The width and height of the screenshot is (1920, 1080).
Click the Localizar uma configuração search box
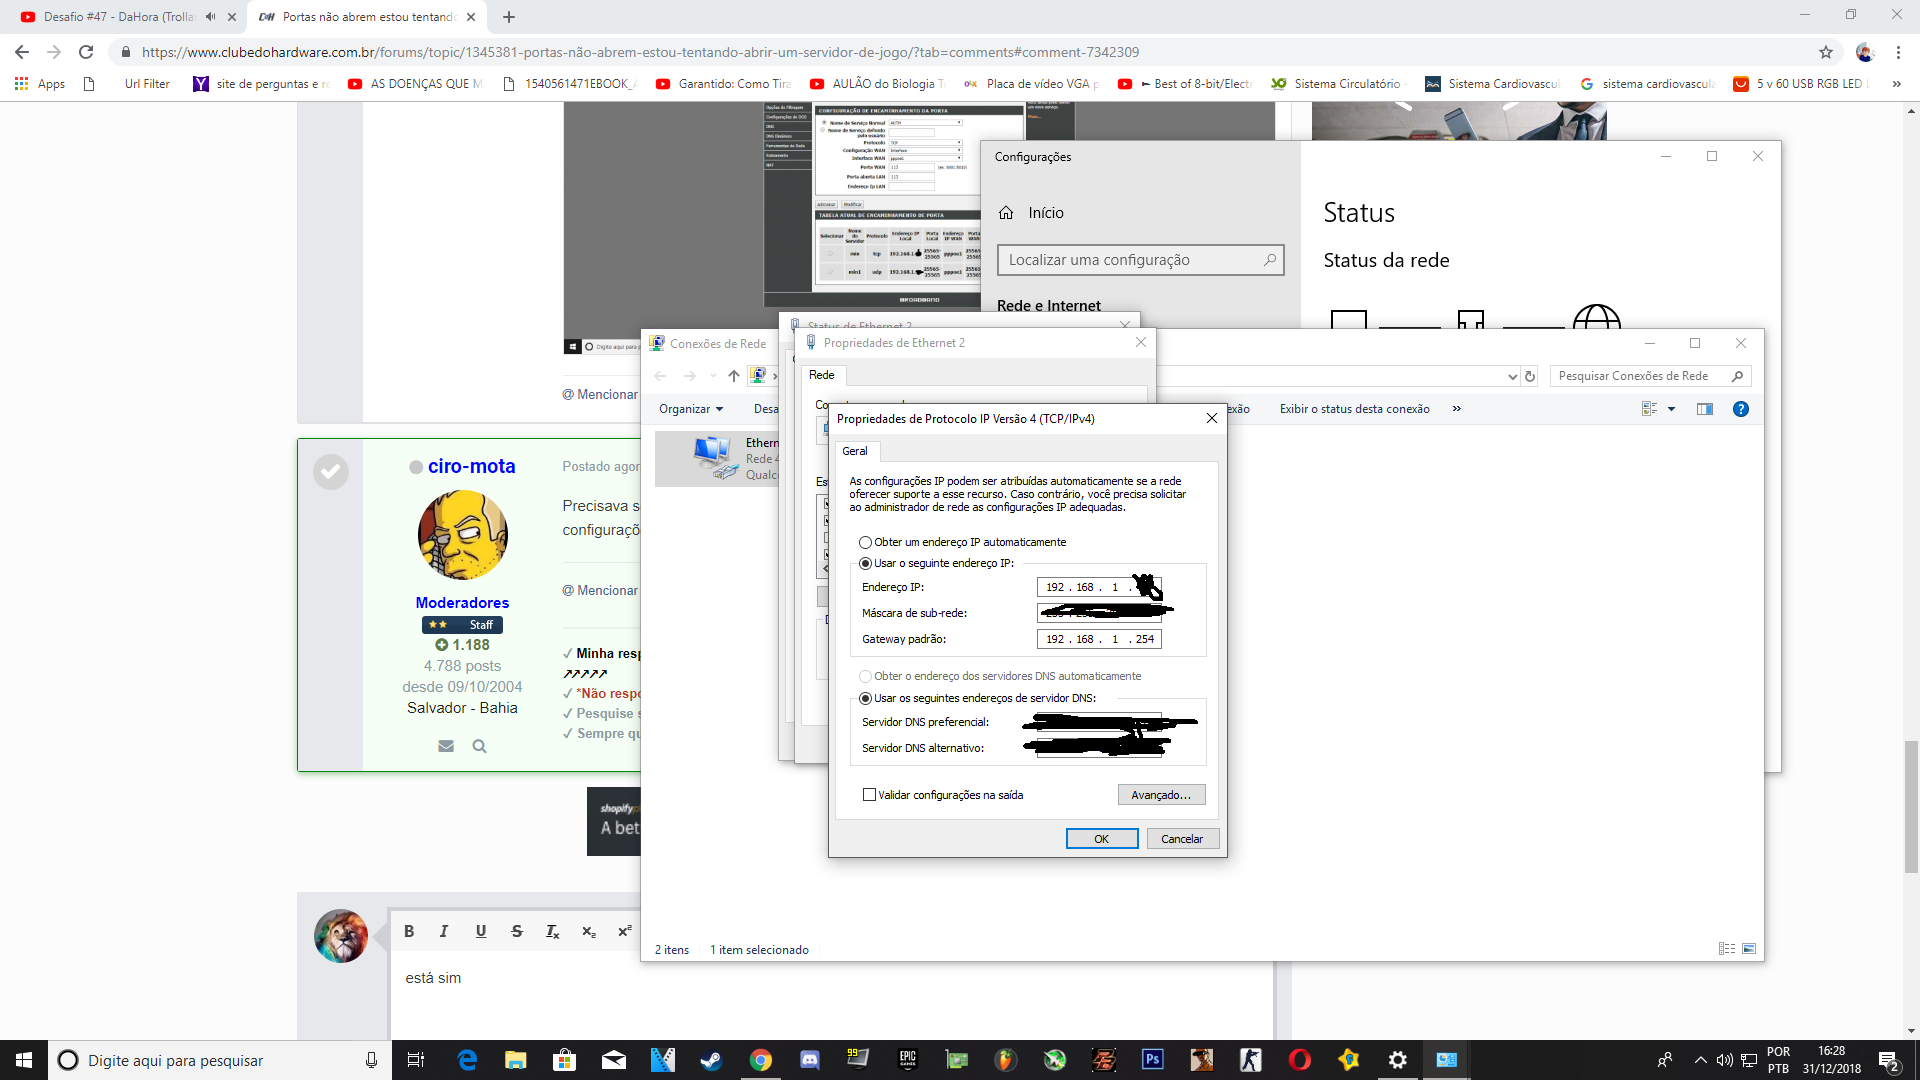click(1141, 260)
